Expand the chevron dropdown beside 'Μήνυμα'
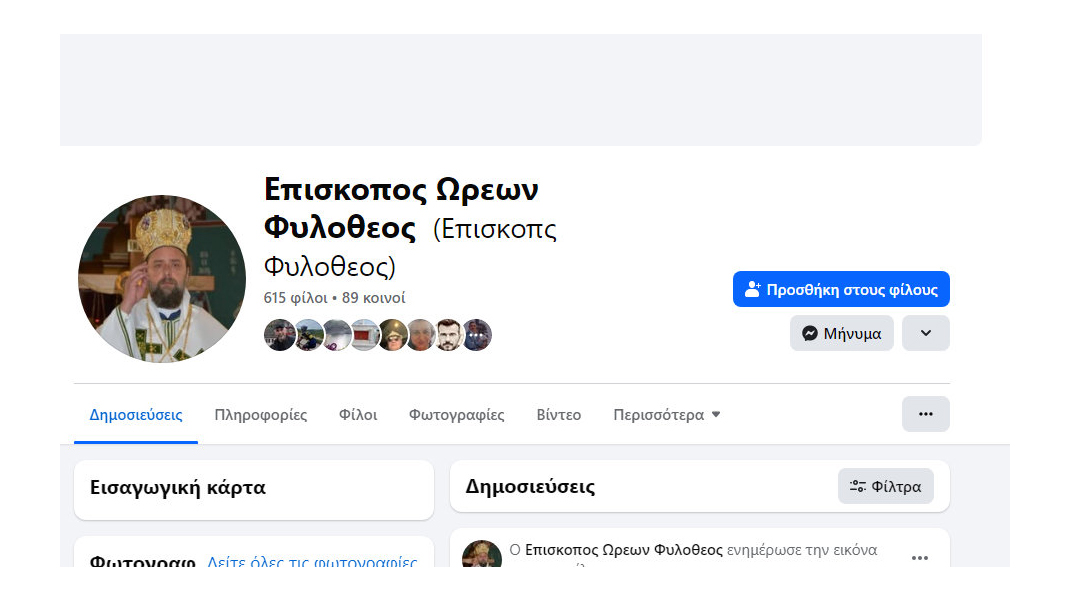The image size is (1070, 600). click(x=925, y=333)
